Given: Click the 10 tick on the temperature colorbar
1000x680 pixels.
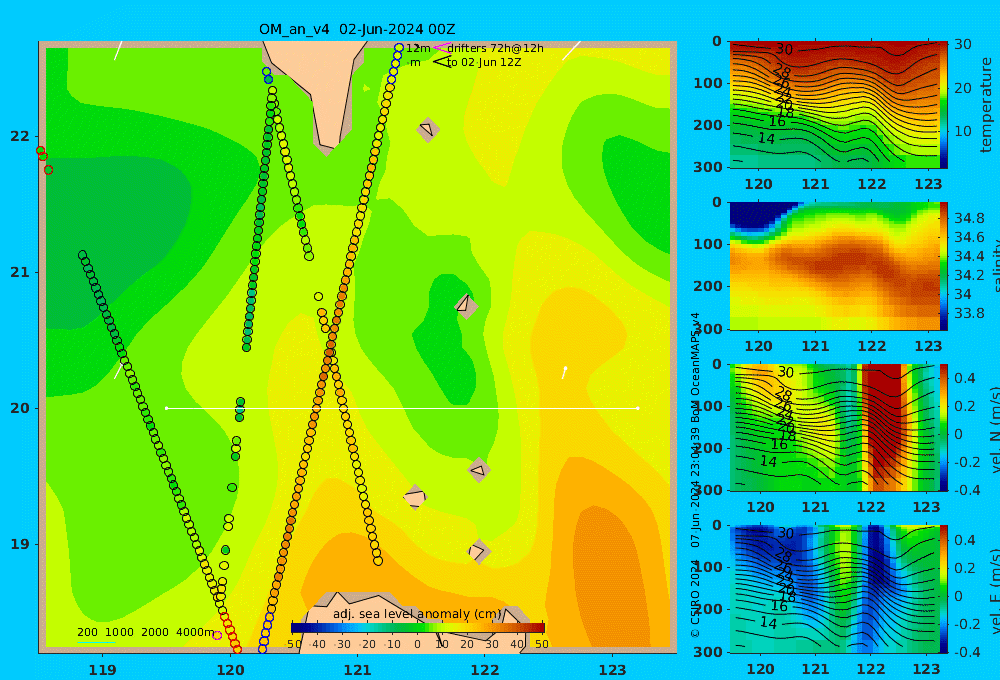Looking at the screenshot, I should point(962,131).
